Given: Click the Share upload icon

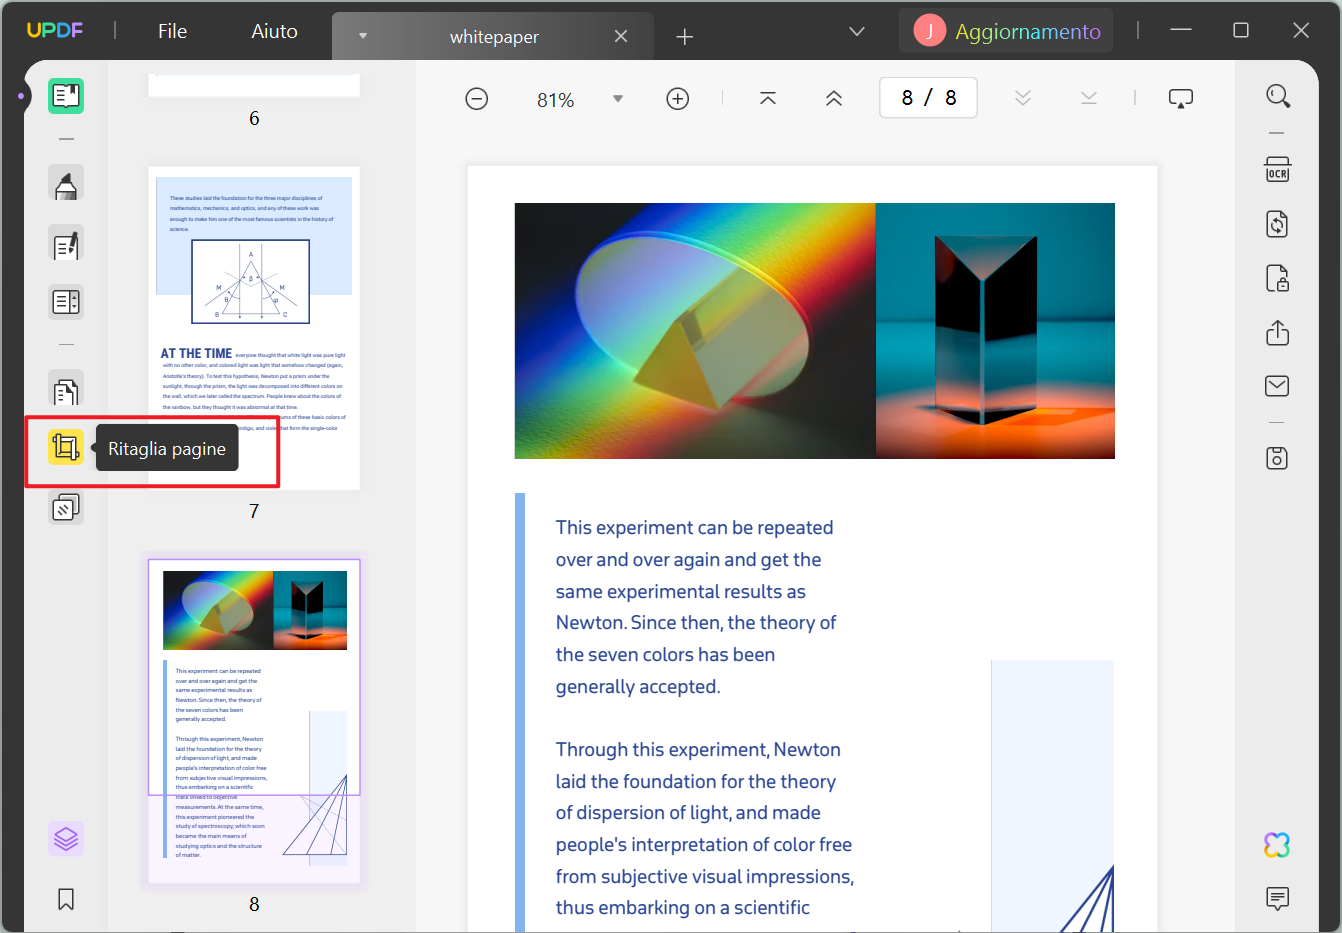Looking at the screenshot, I should click(x=1278, y=332).
